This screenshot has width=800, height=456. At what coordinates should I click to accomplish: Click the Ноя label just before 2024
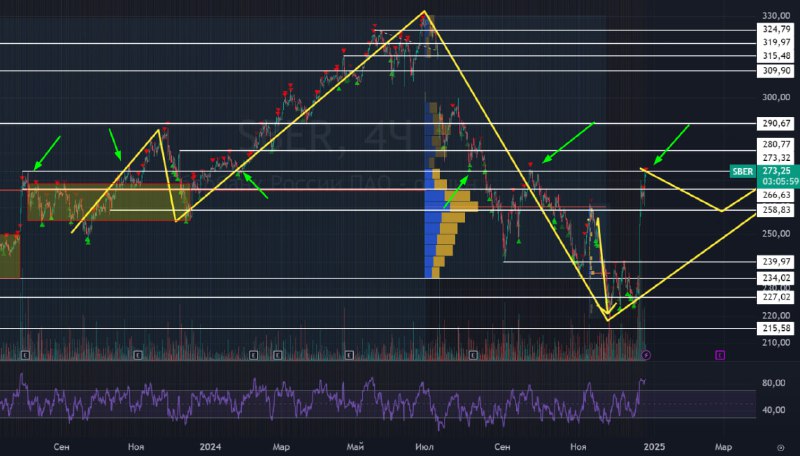tap(136, 447)
